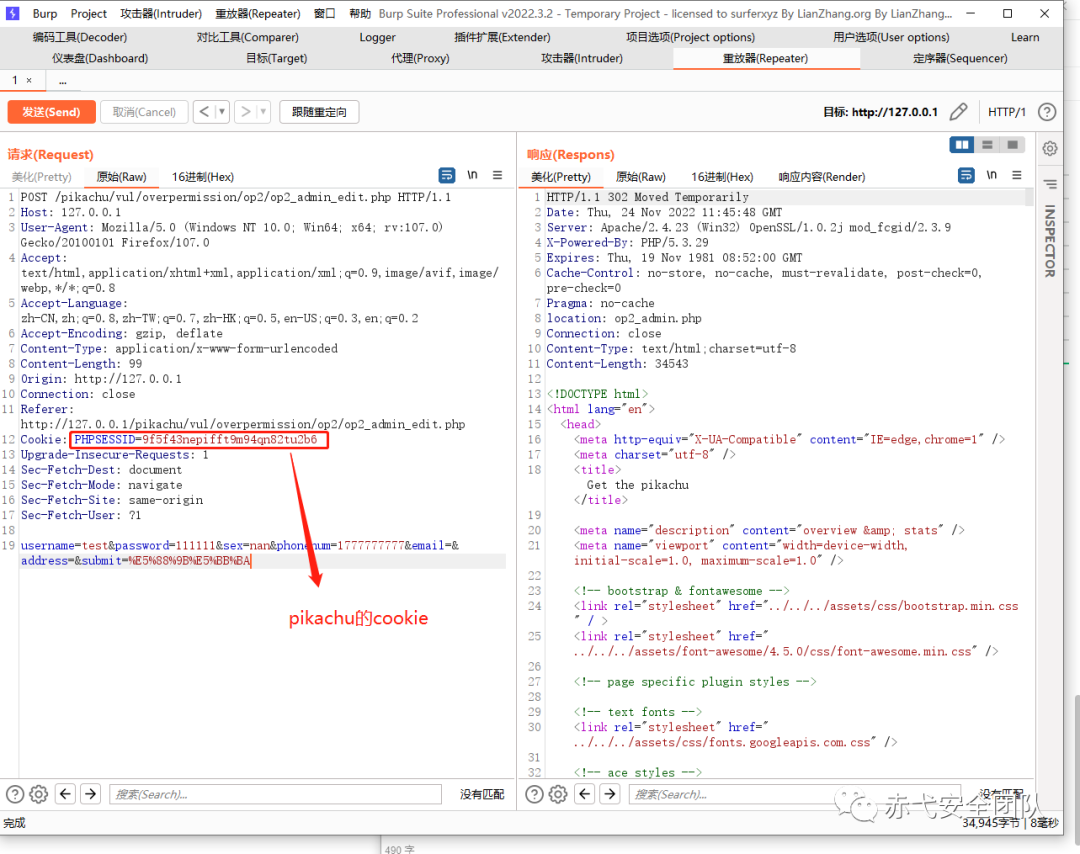The image size is (1080, 854).
Task: Open Repeater help question mark icon
Action: pyautogui.click(x=1047, y=112)
